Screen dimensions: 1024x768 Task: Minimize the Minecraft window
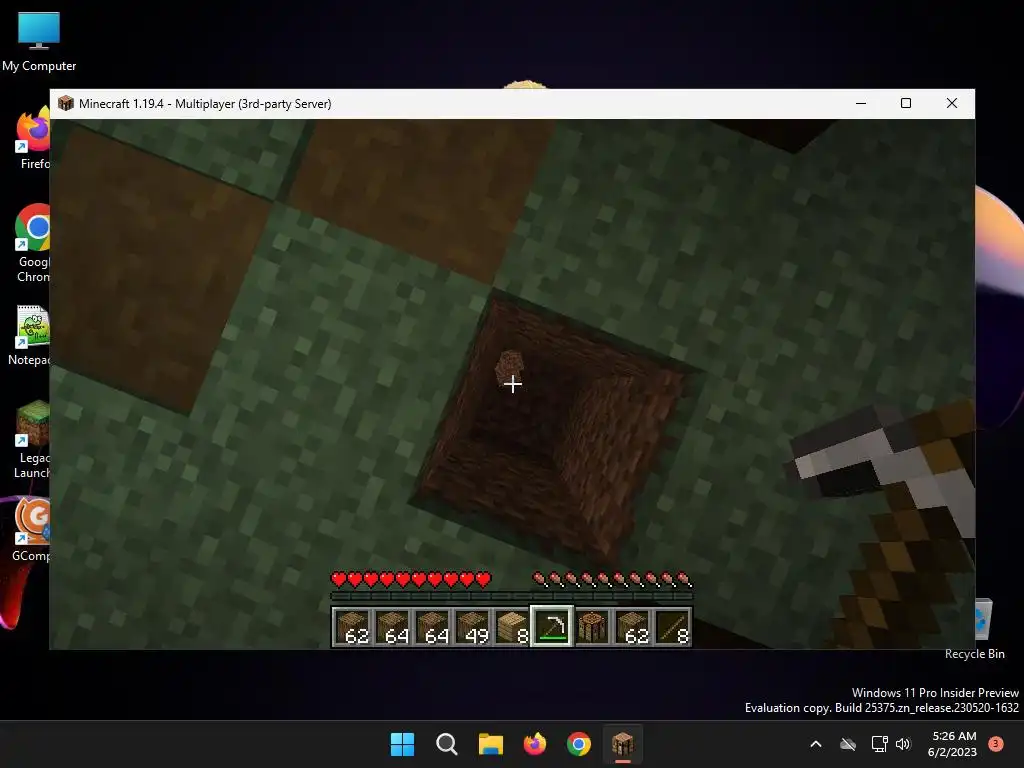tap(861, 103)
